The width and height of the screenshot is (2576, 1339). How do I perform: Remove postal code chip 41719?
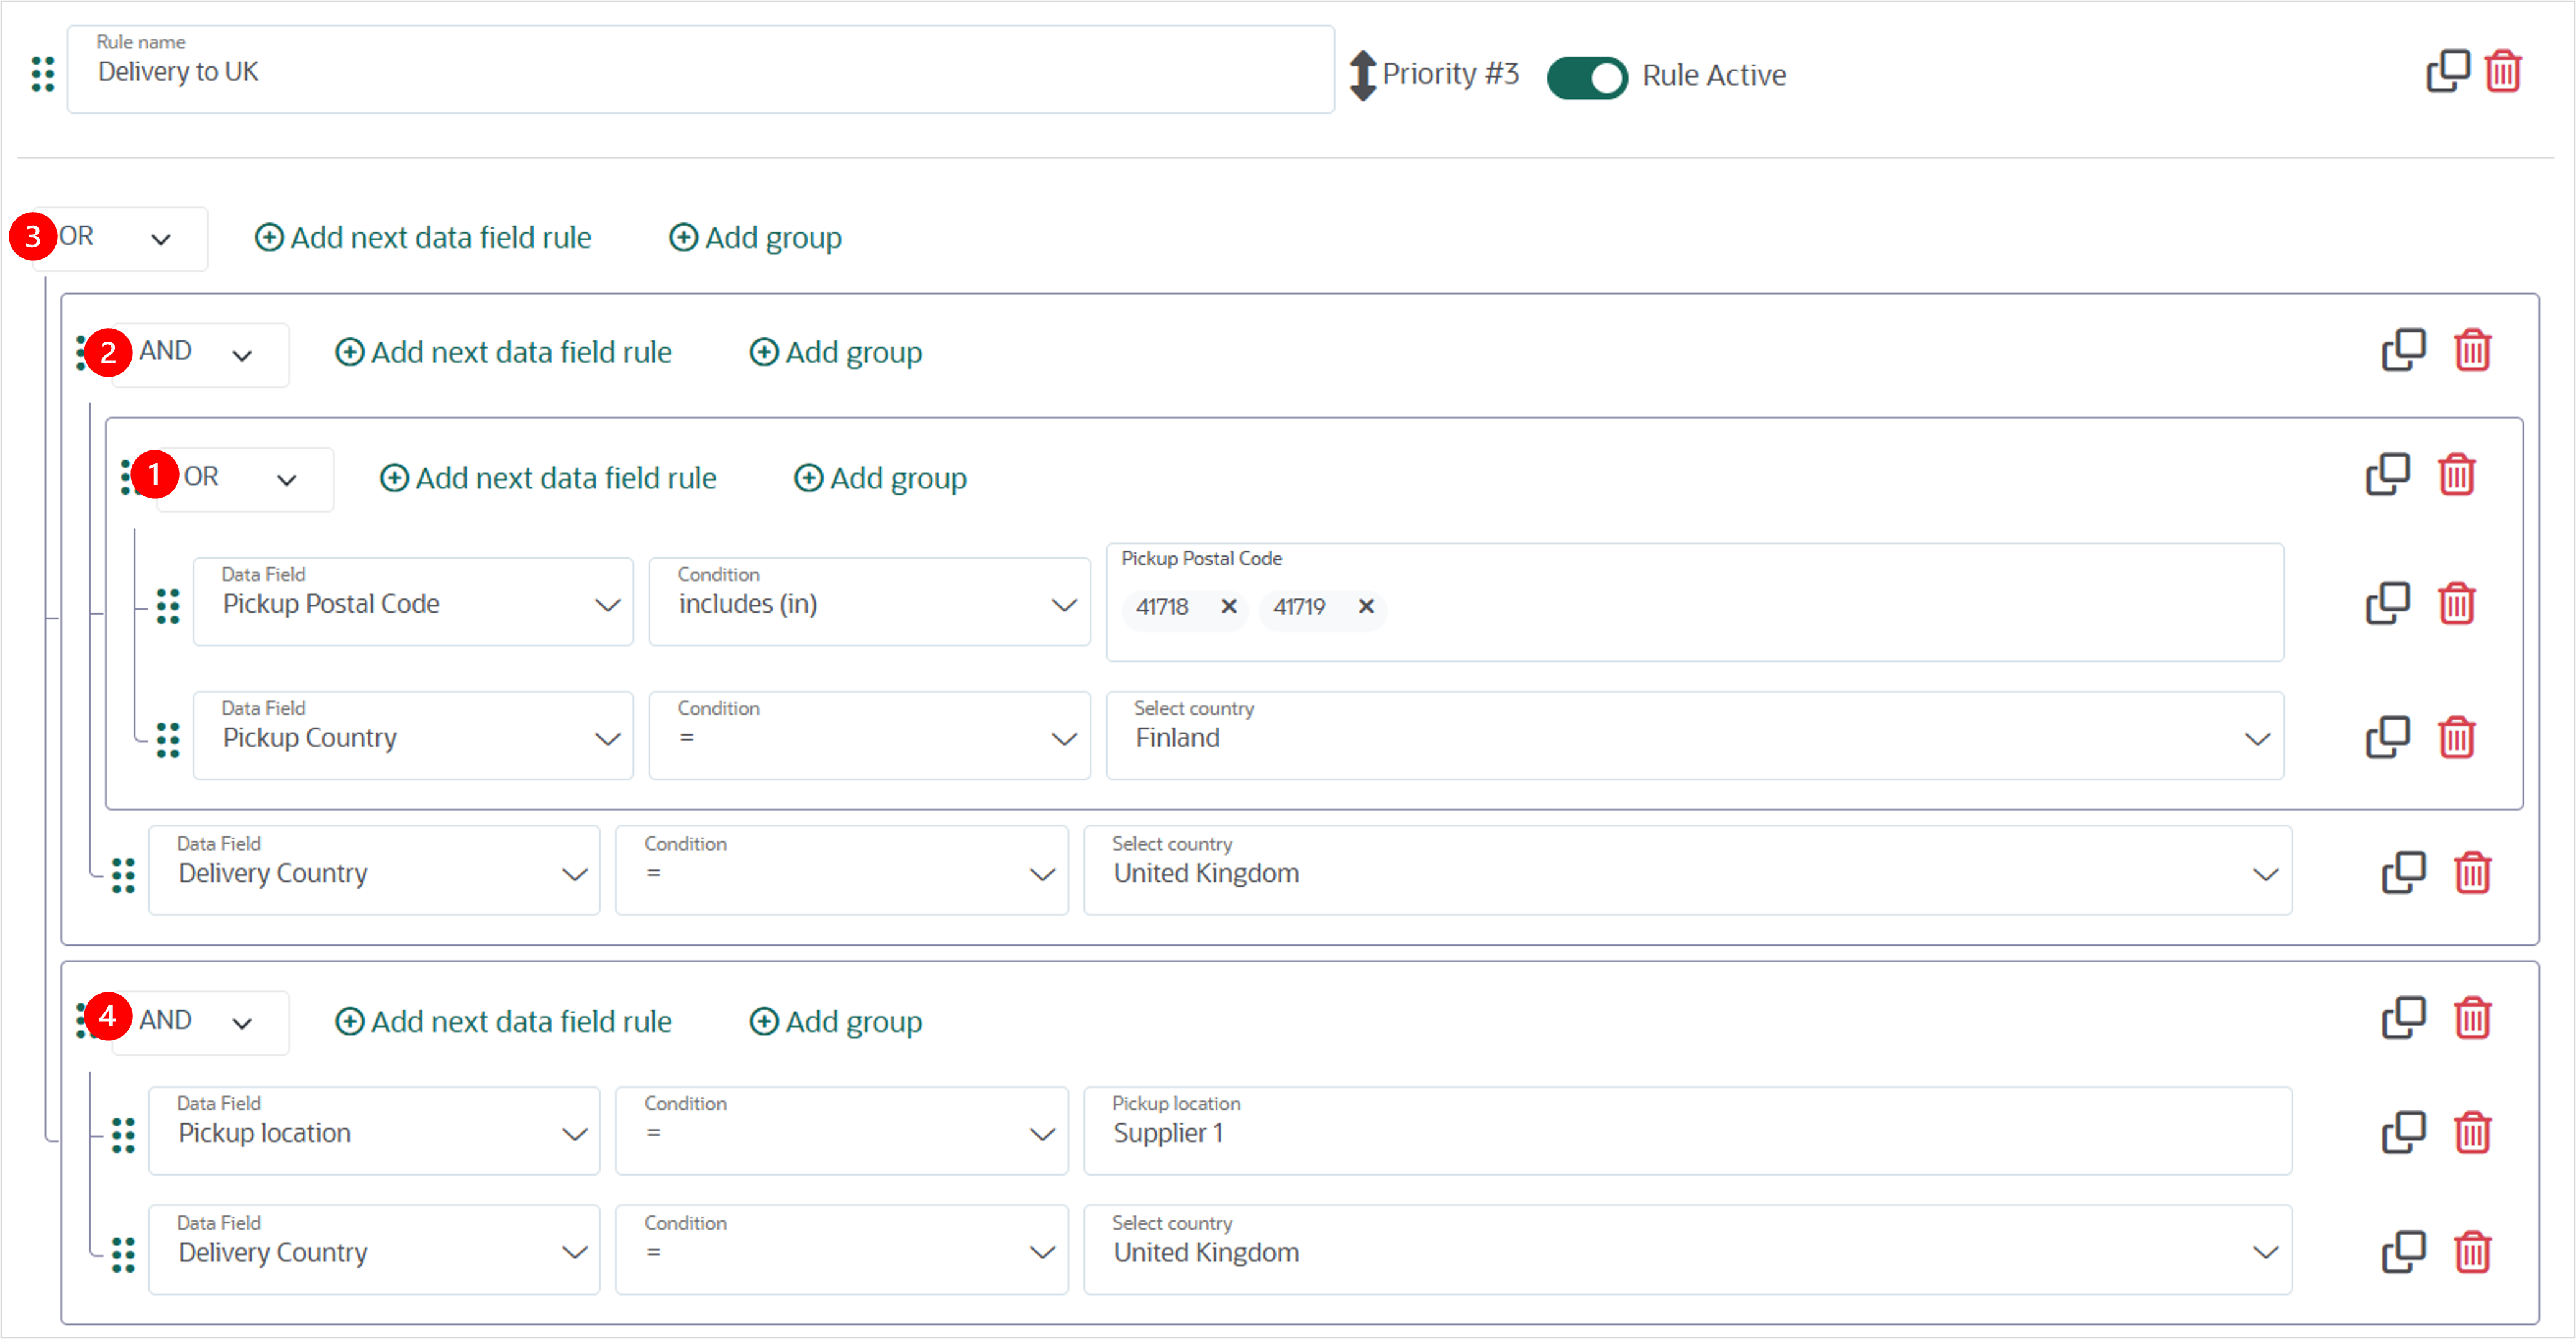[1366, 606]
